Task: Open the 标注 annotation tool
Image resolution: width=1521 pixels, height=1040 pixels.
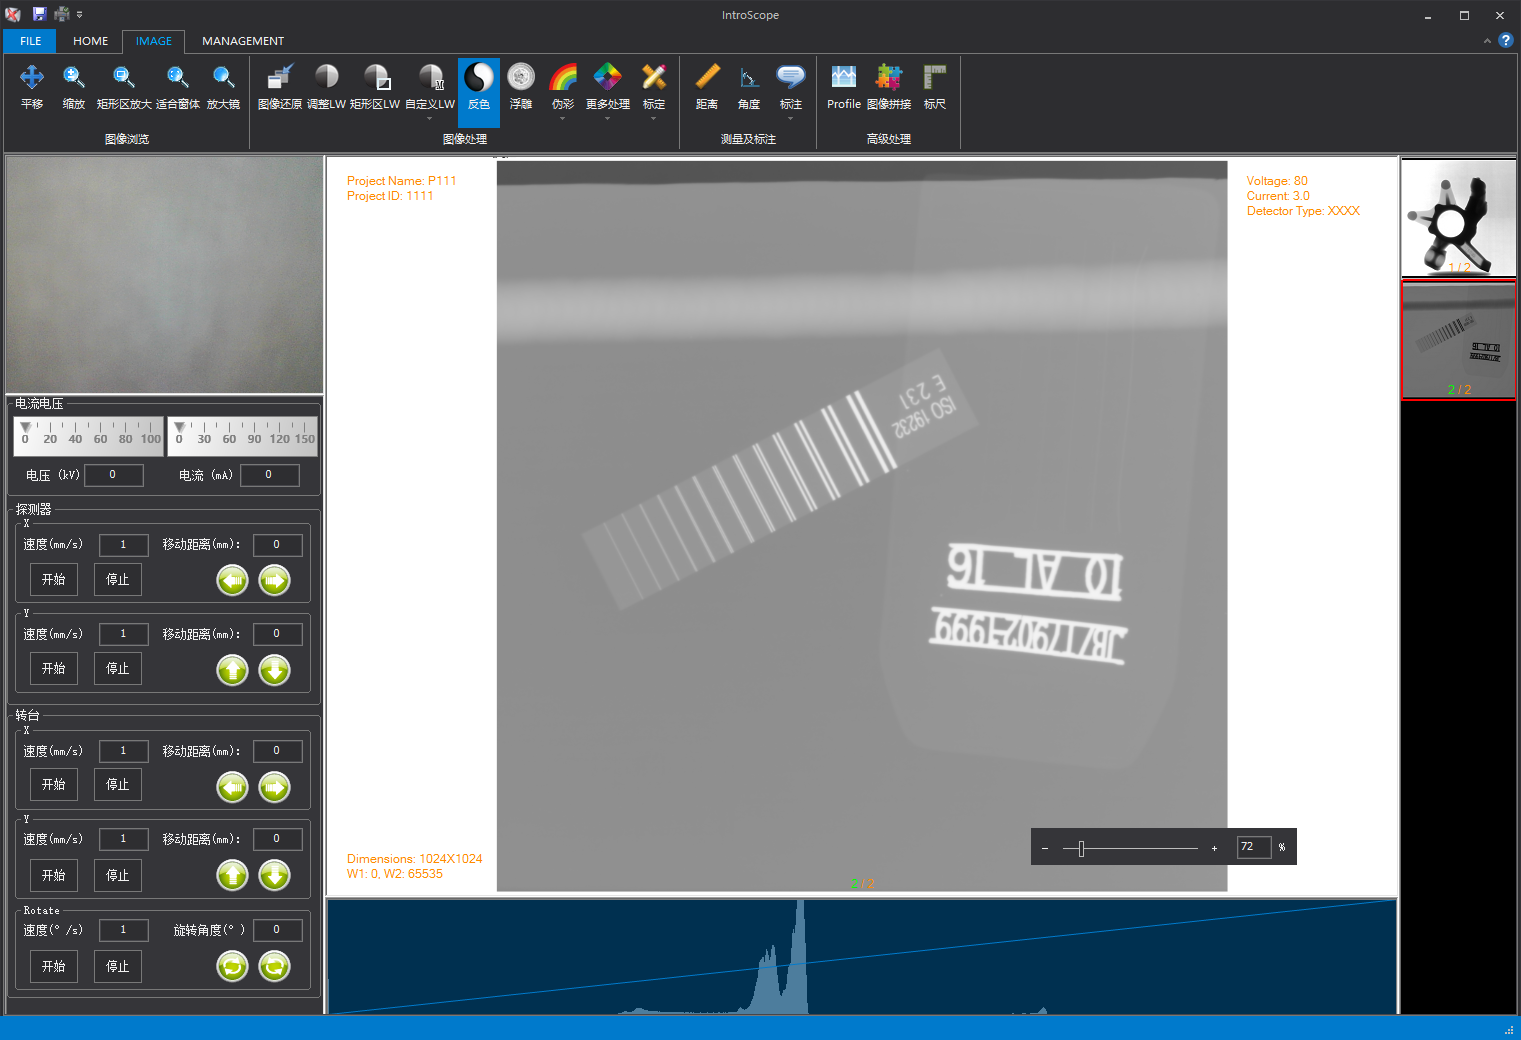Action: click(x=791, y=87)
